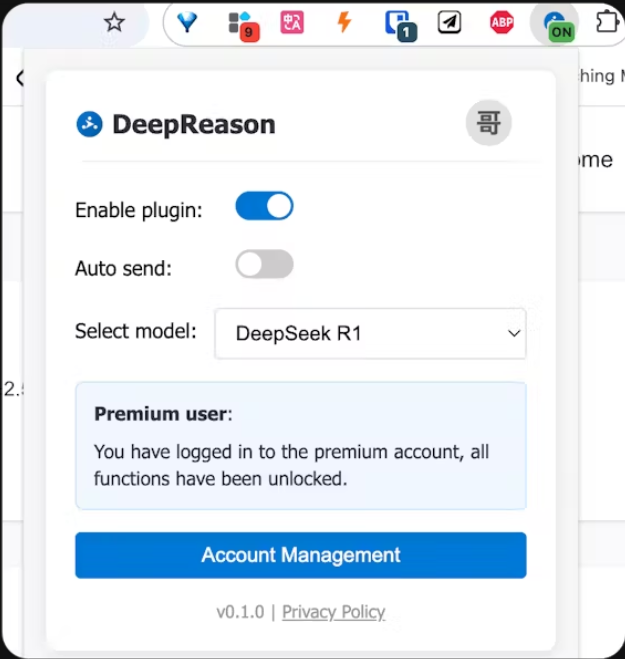
Task: Click the Enable plugin label
Action: pyautogui.click(x=139, y=210)
